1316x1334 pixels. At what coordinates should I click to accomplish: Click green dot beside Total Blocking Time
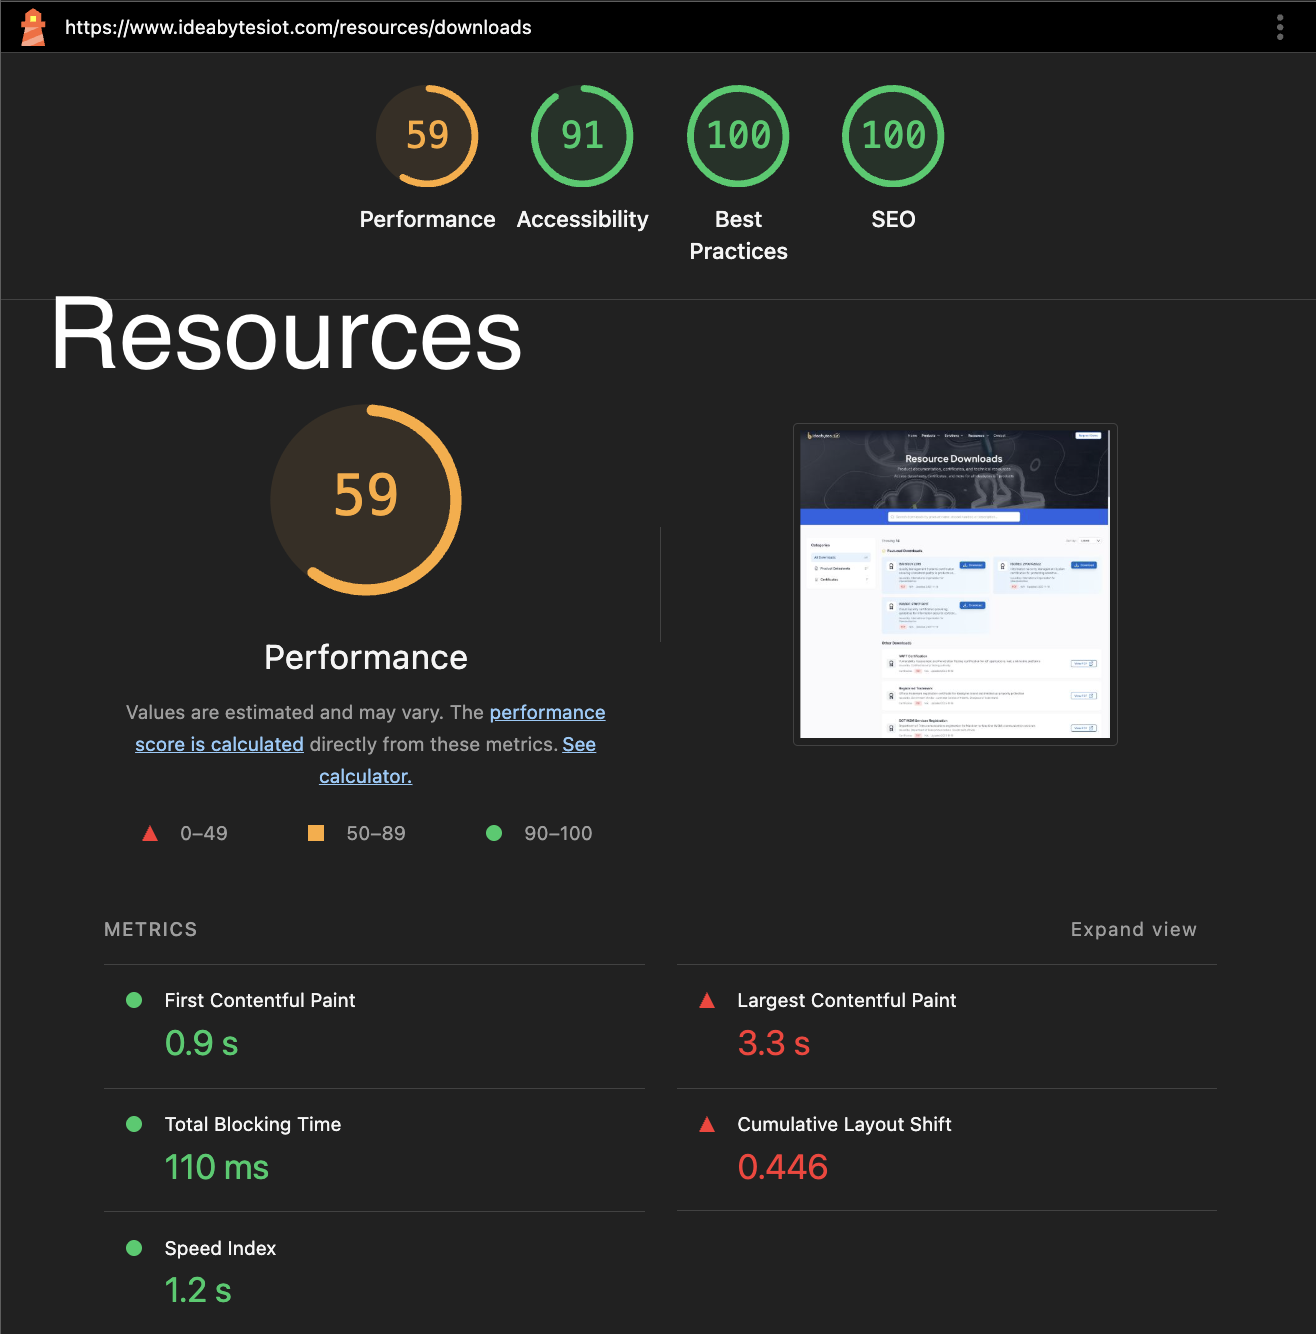pos(134,1123)
